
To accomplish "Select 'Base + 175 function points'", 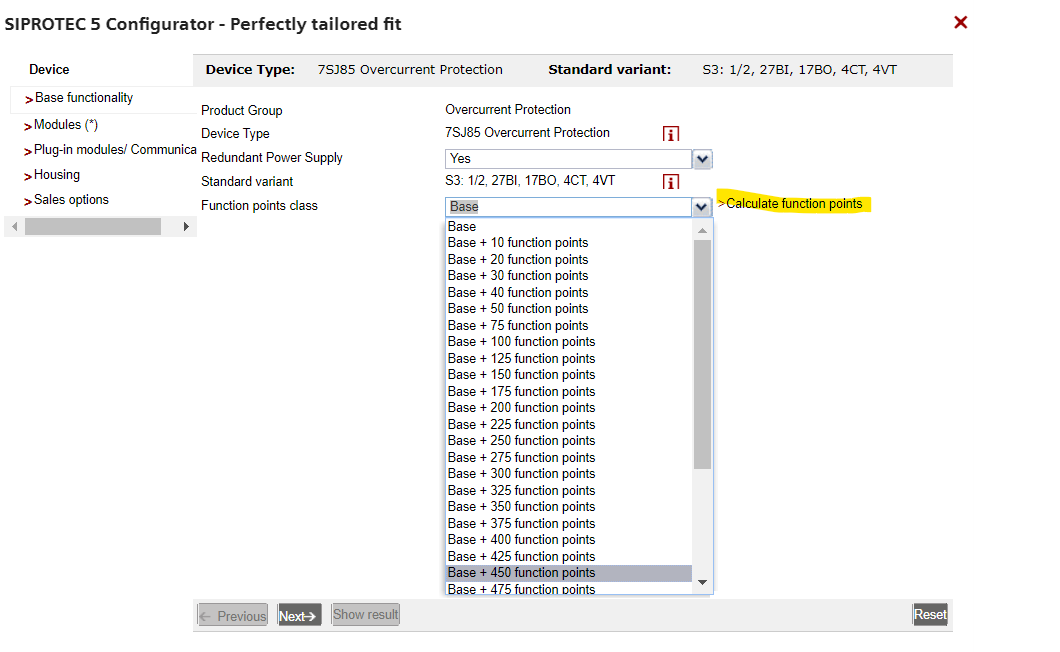I will coord(569,392).
